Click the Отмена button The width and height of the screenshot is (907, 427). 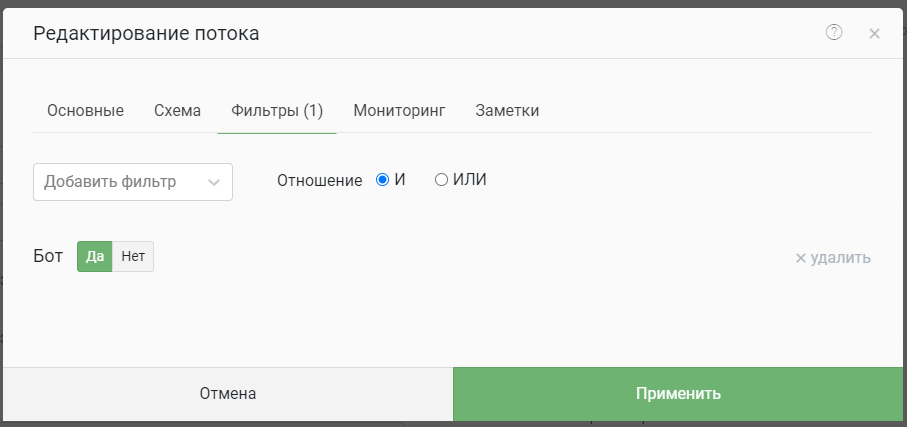pos(228,394)
